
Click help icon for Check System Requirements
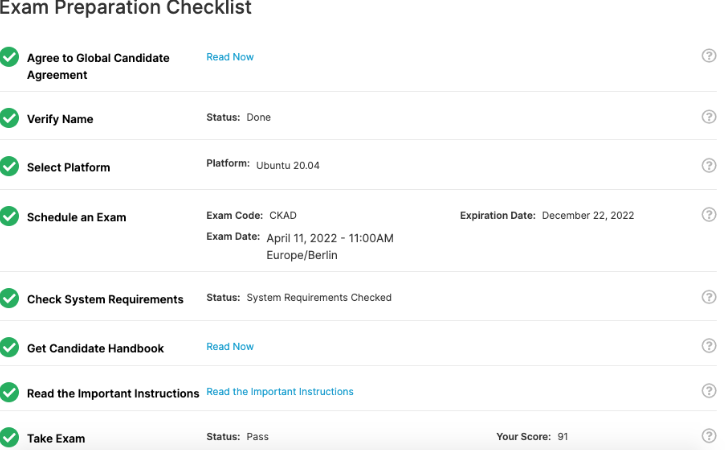709,297
